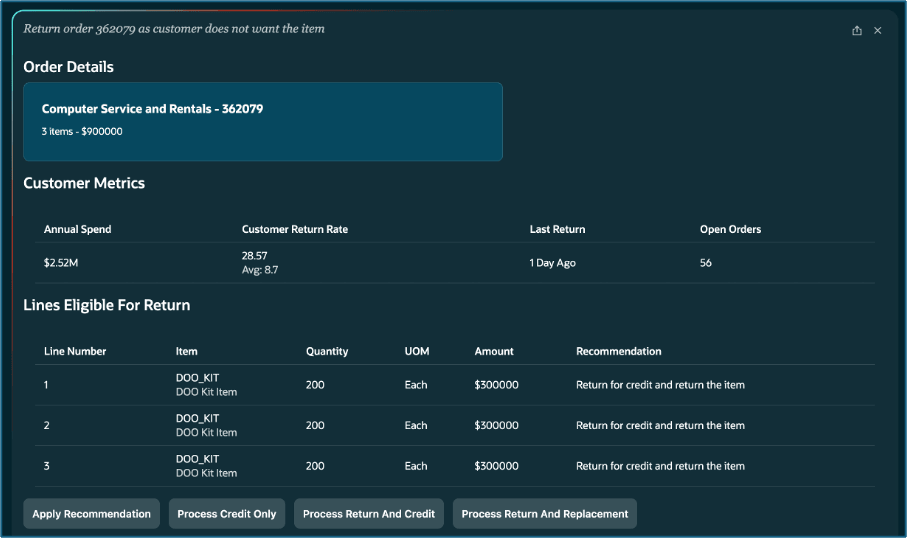The image size is (908, 538).
Task: Click the '1 Day Ago' value
Action: [552, 263]
